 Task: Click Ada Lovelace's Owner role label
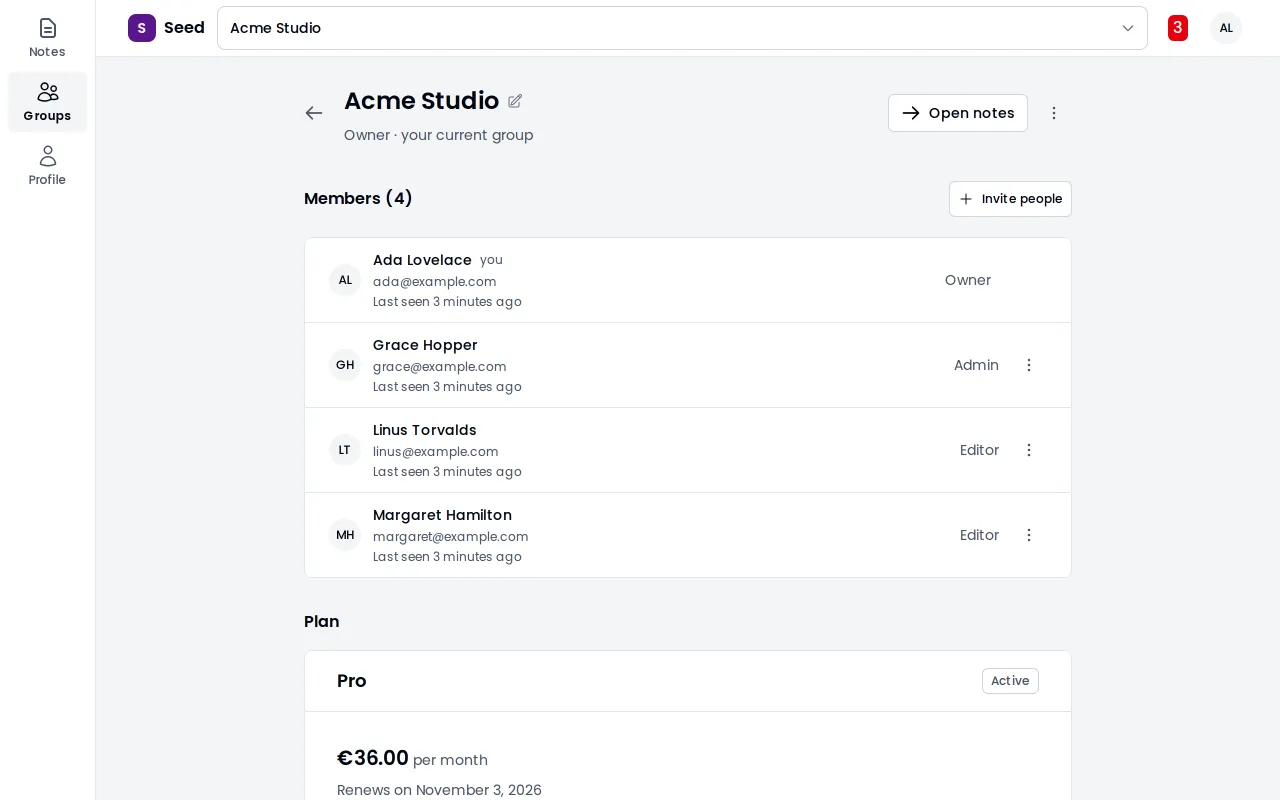968,280
